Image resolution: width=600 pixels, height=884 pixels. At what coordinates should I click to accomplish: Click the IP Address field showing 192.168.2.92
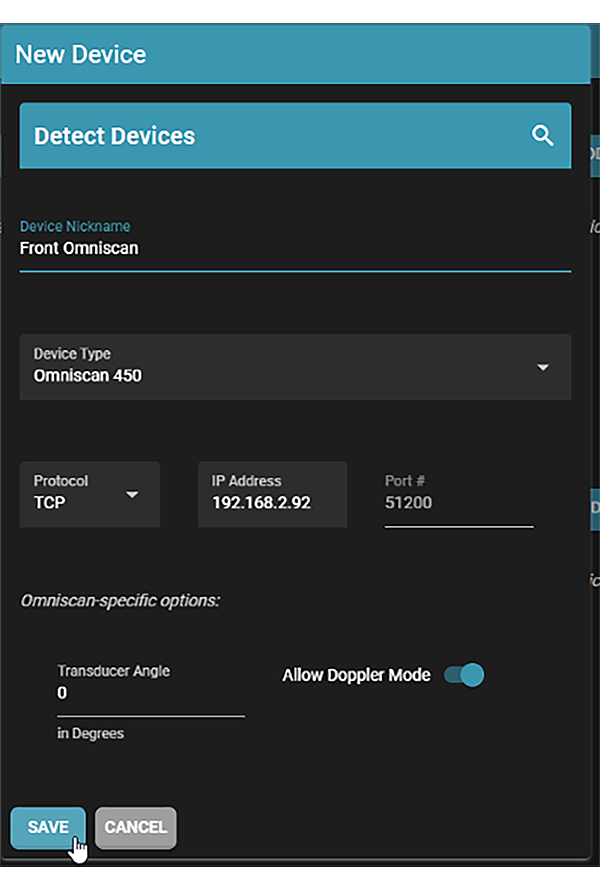[272, 494]
